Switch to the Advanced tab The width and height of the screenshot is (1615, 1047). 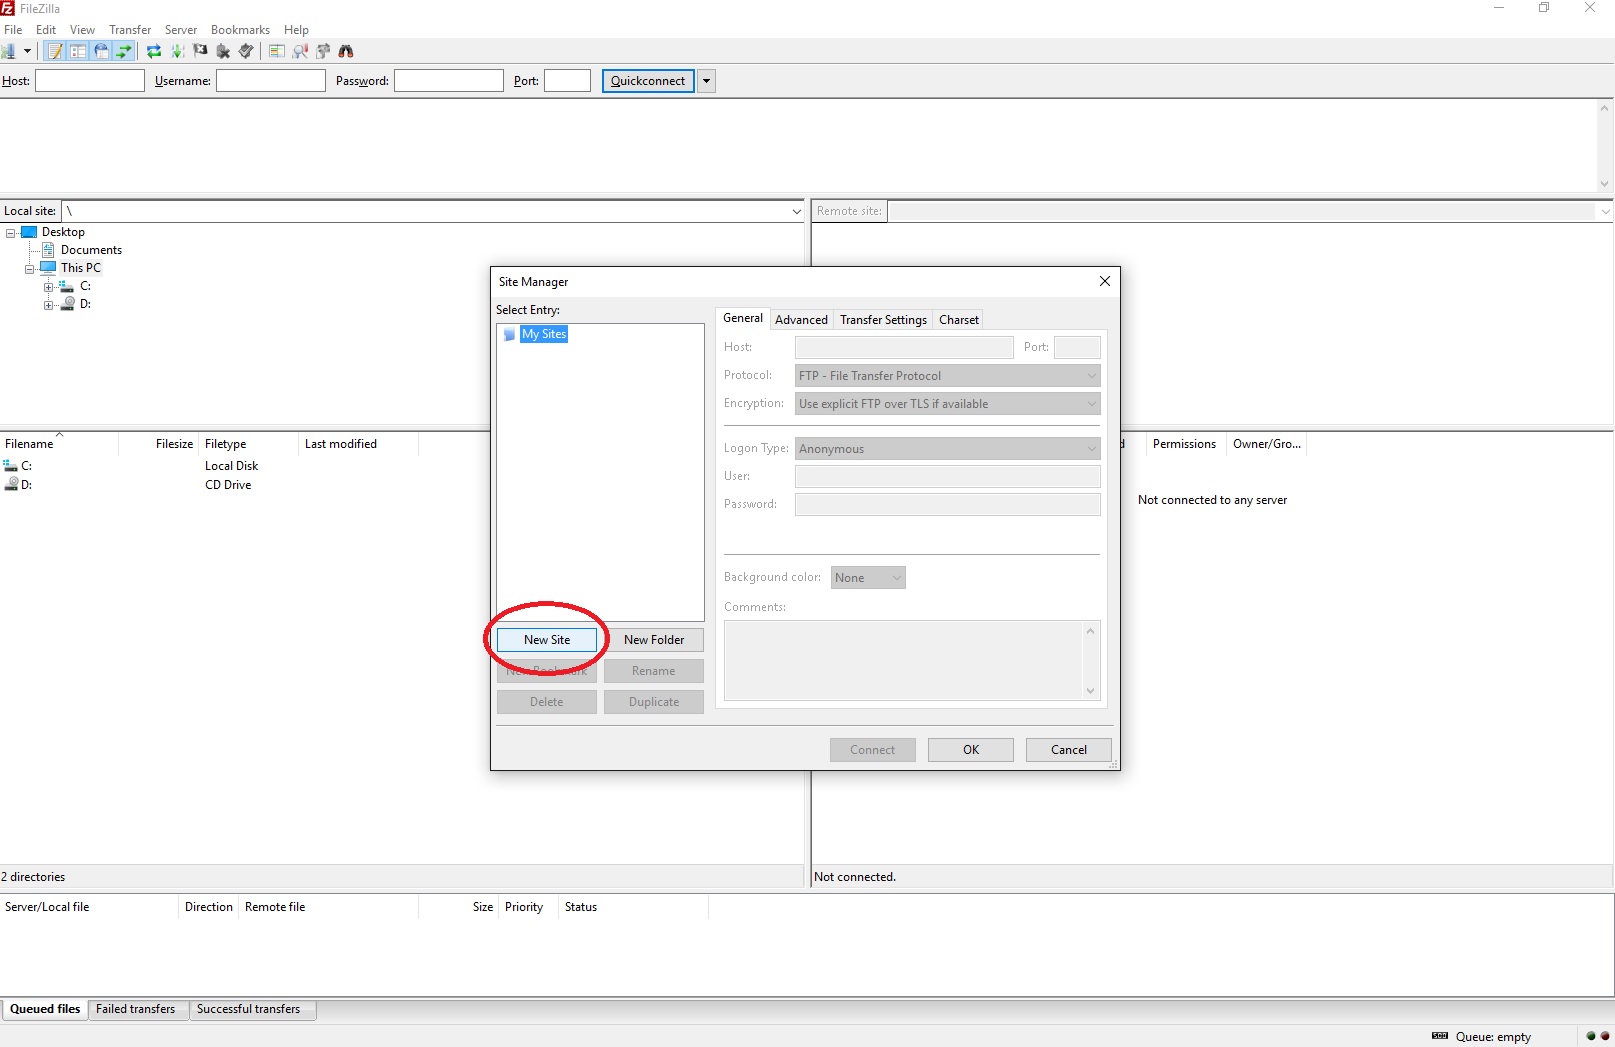click(x=801, y=320)
